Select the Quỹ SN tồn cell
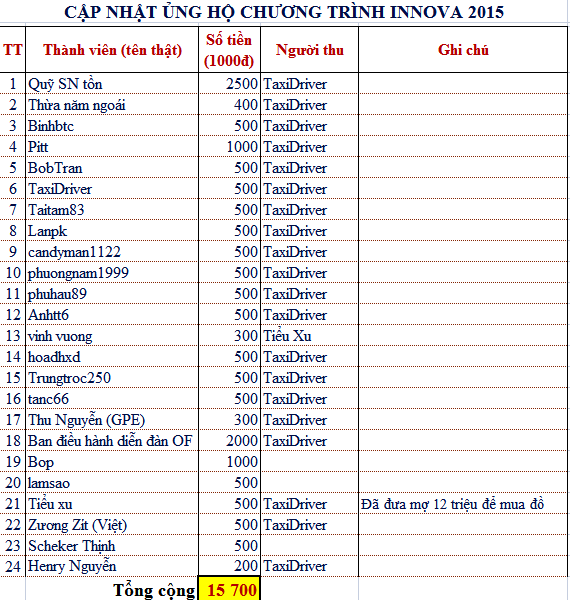The height and width of the screenshot is (600, 570). pyautogui.click(x=112, y=83)
